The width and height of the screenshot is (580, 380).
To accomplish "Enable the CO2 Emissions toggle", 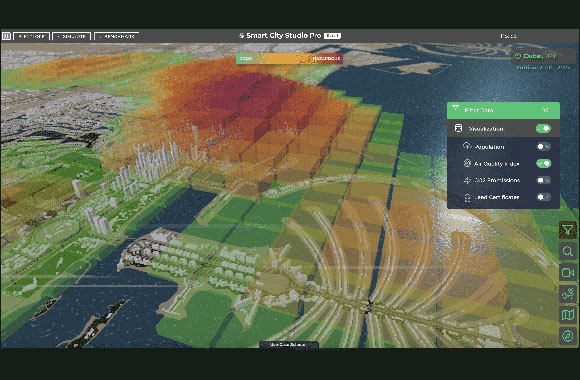I will pyautogui.click(x=543, y=180).
